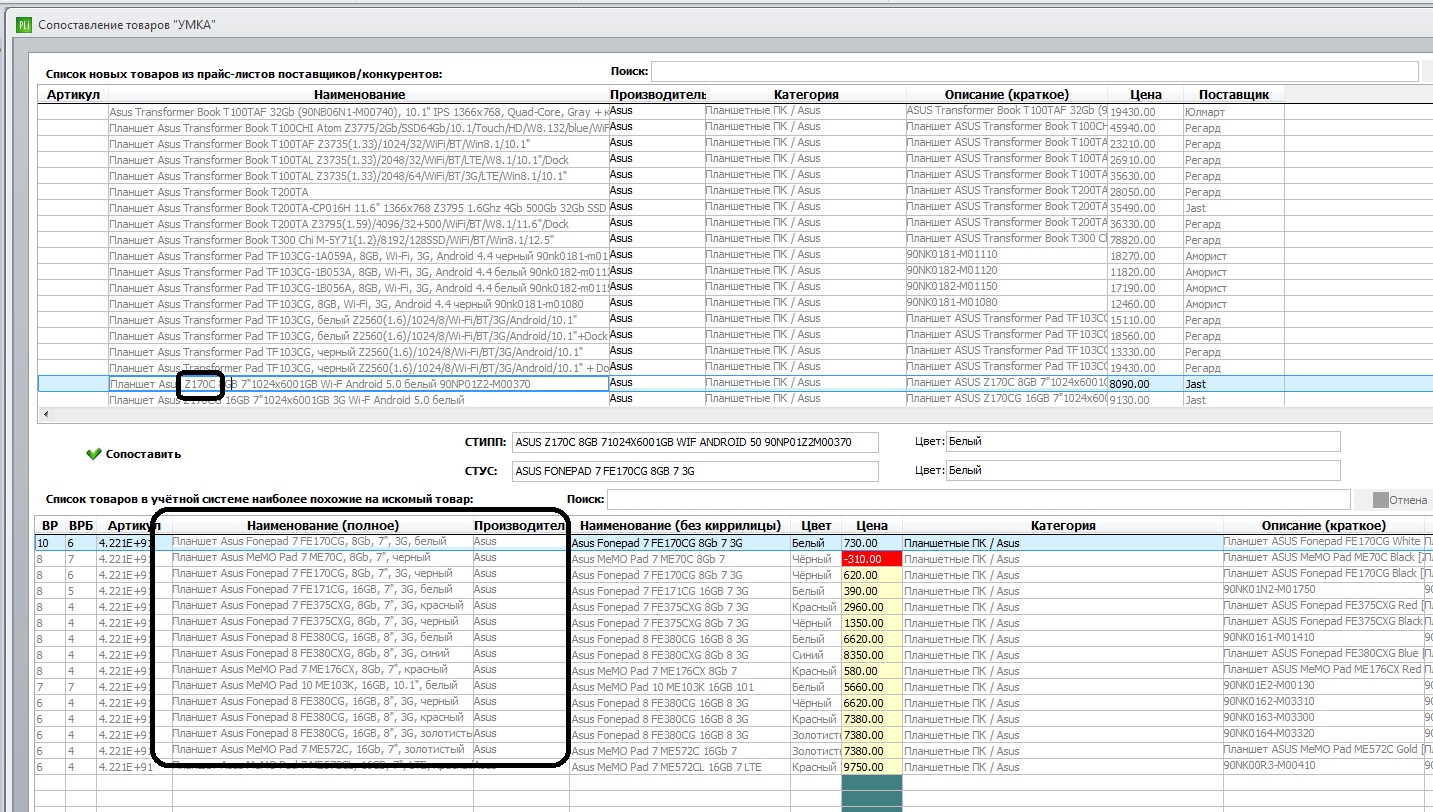The image size is (1433, 812).
Task: Click the Наименование (без кириллицы) column header
Action: click(x=680, y=525)
